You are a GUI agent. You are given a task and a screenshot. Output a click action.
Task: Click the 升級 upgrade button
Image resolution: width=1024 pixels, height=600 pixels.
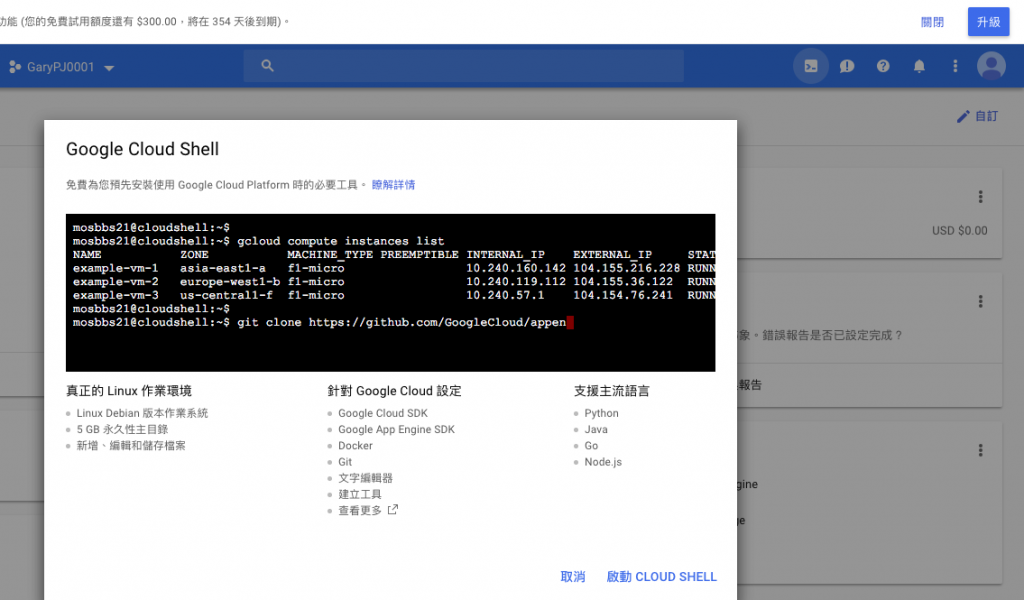(988, 22)
